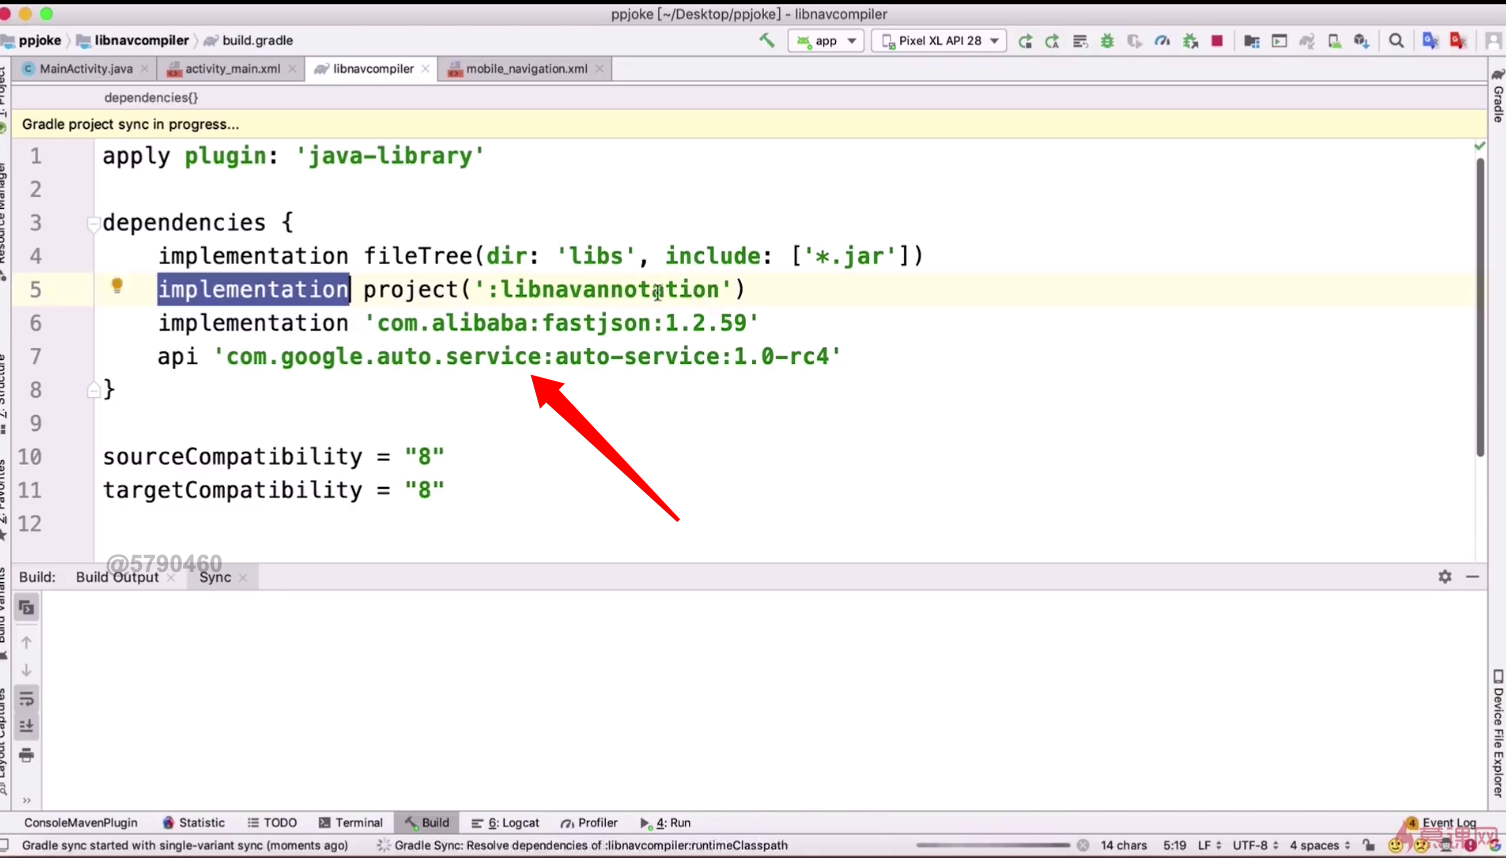The height and width of the screenshot is (858, 1506).
Task: Open the Build Output tab
Action: click(x=117, y=577)
